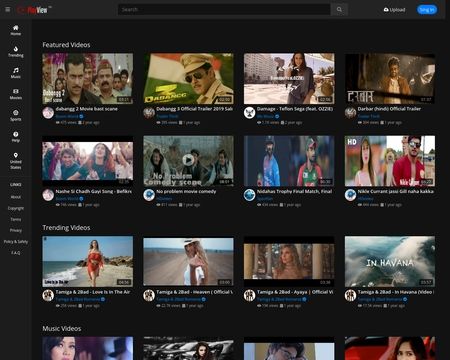This screenshot has height=360, width=450.
Task: Open channel avatar beside Ayaya video
Action: 249,295
